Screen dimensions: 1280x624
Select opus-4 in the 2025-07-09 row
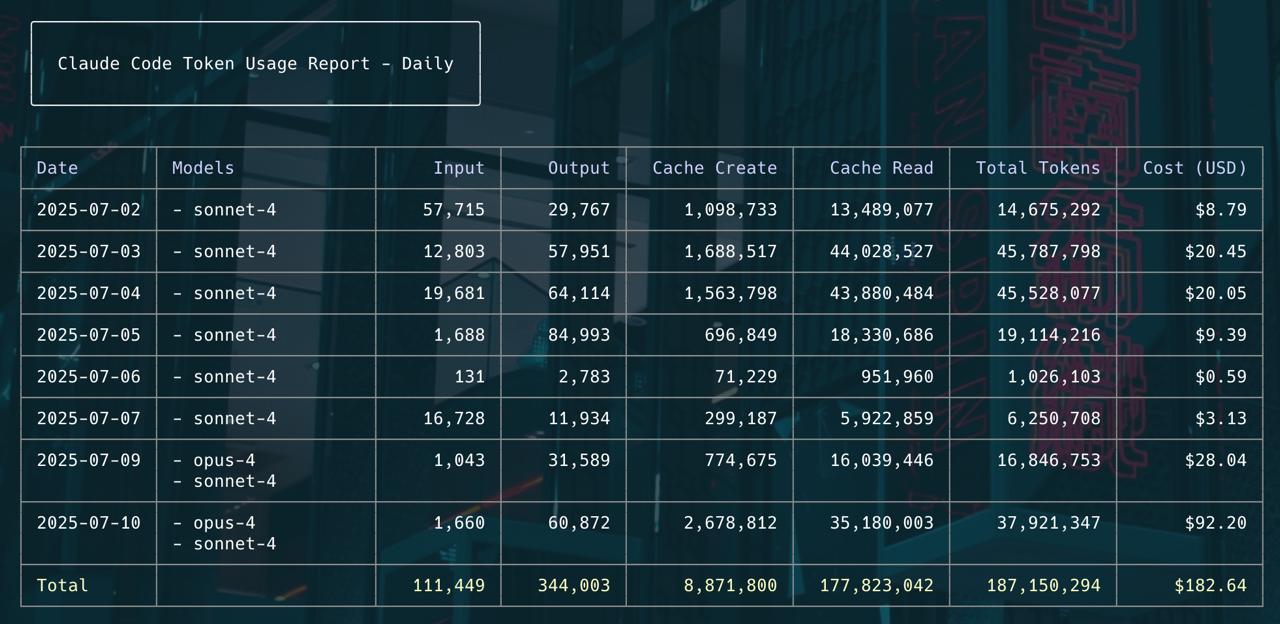[214, 460]
